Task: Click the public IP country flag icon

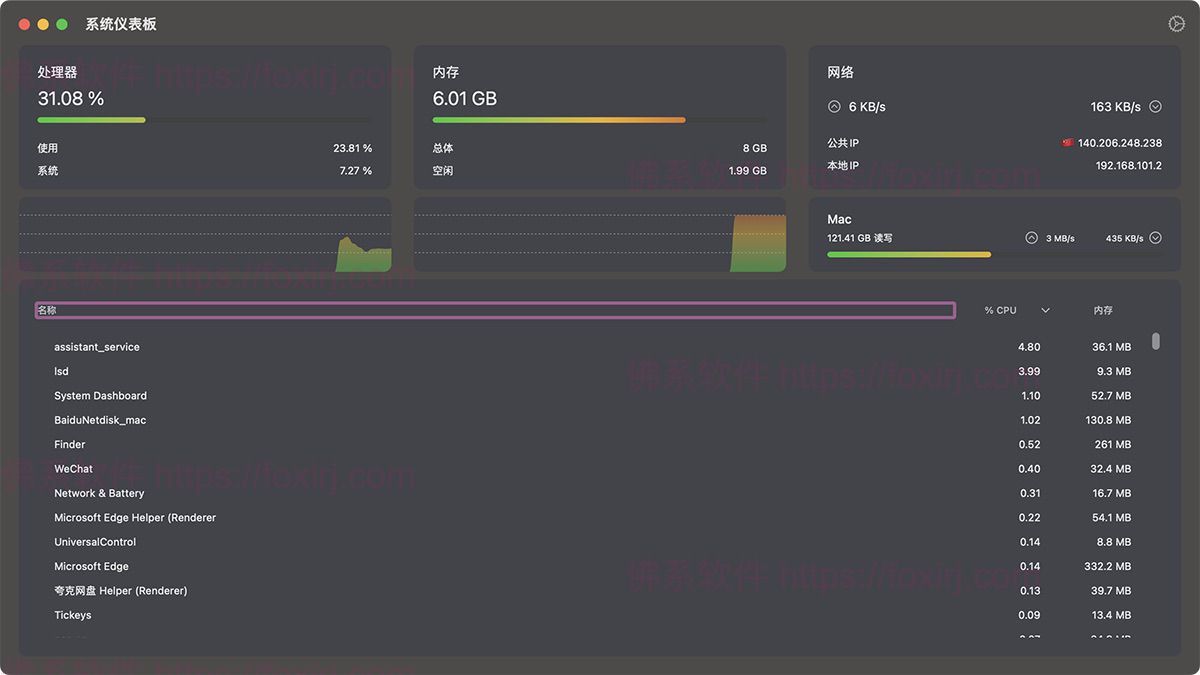Action: pyautogui.click(x=1067, y=143)
